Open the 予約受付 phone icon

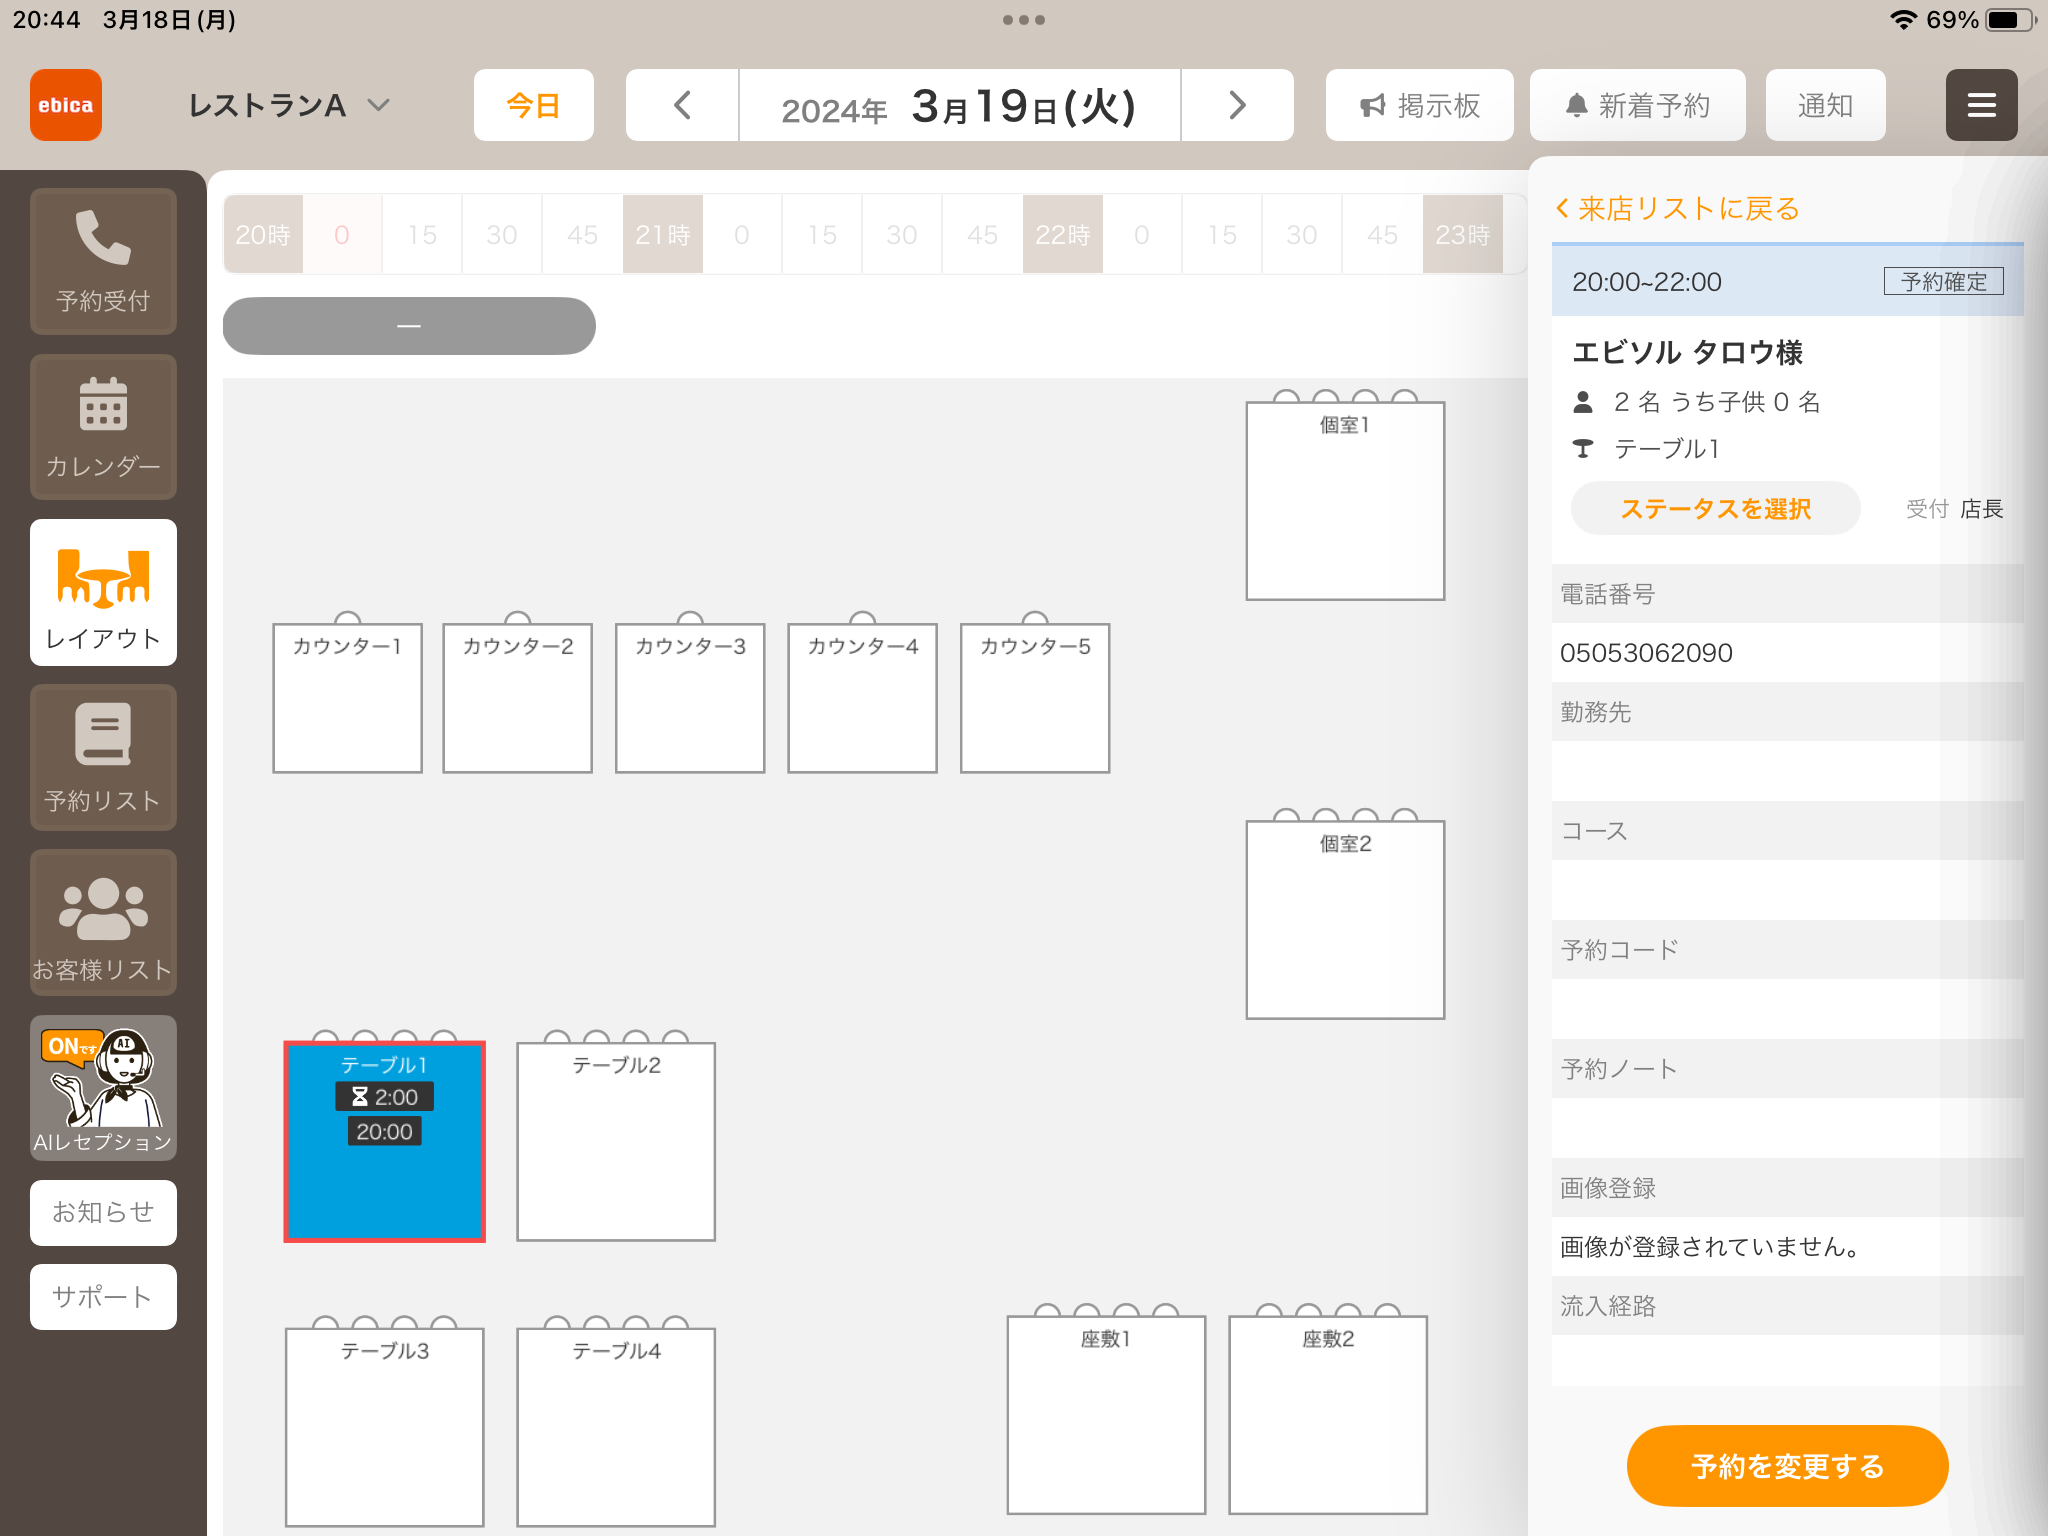(103, 261)
